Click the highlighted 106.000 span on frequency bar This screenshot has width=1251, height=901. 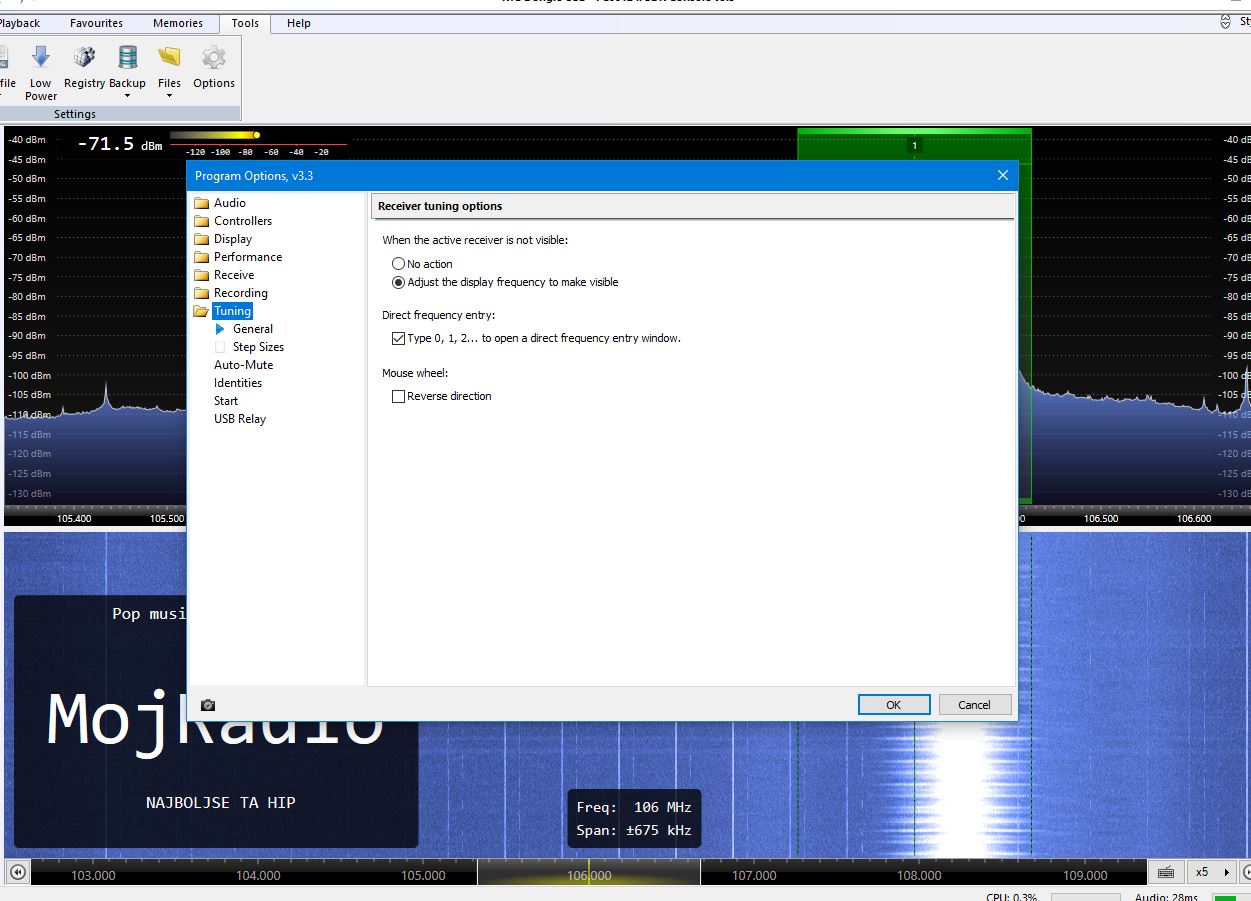tap(588, 874)
